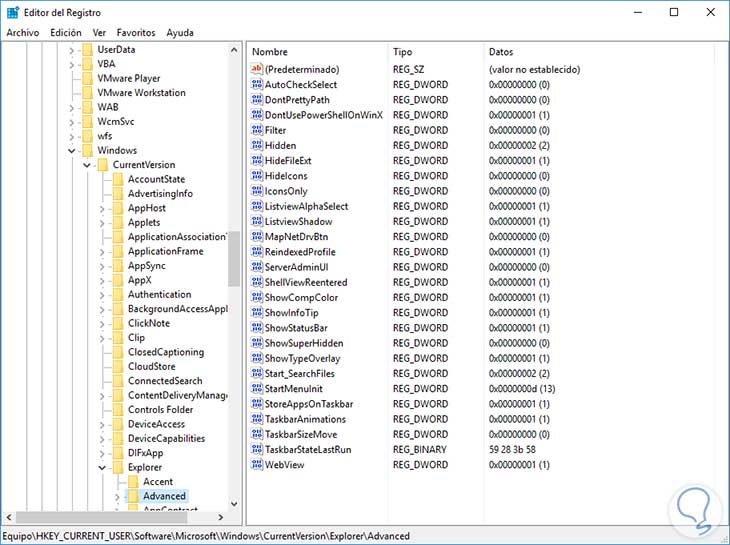Sort by the Datos column header
This screenshot has width=730, height=545.
point(598,52)
